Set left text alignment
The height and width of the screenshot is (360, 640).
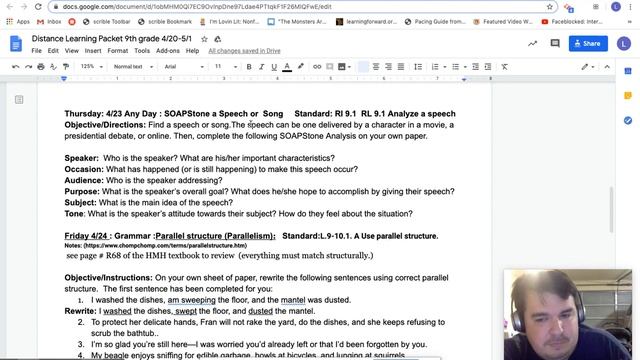click(x=363, y=67)
